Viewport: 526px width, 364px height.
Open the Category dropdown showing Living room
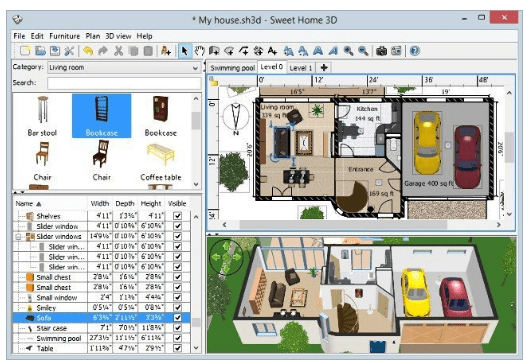(124, 68)
